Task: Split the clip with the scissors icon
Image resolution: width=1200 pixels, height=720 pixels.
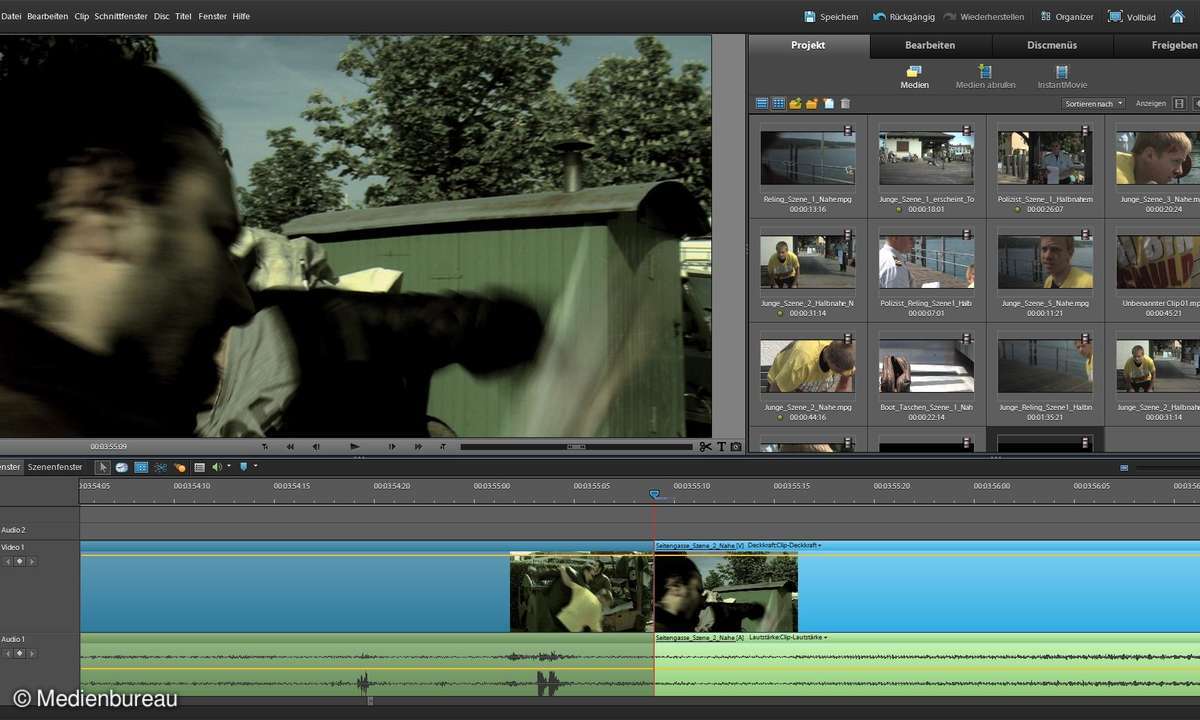Action: coord(706,446)
